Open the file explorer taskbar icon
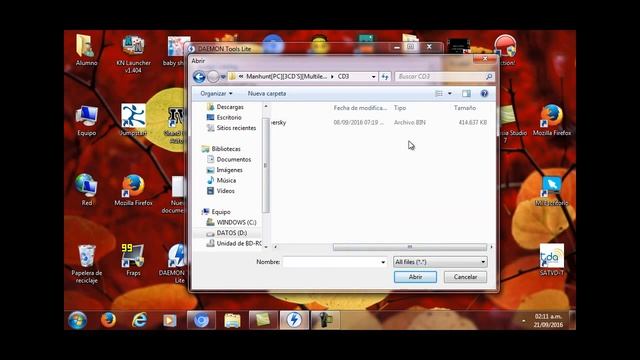The height and width of the screenshot is (360, 640). (232, 320)
